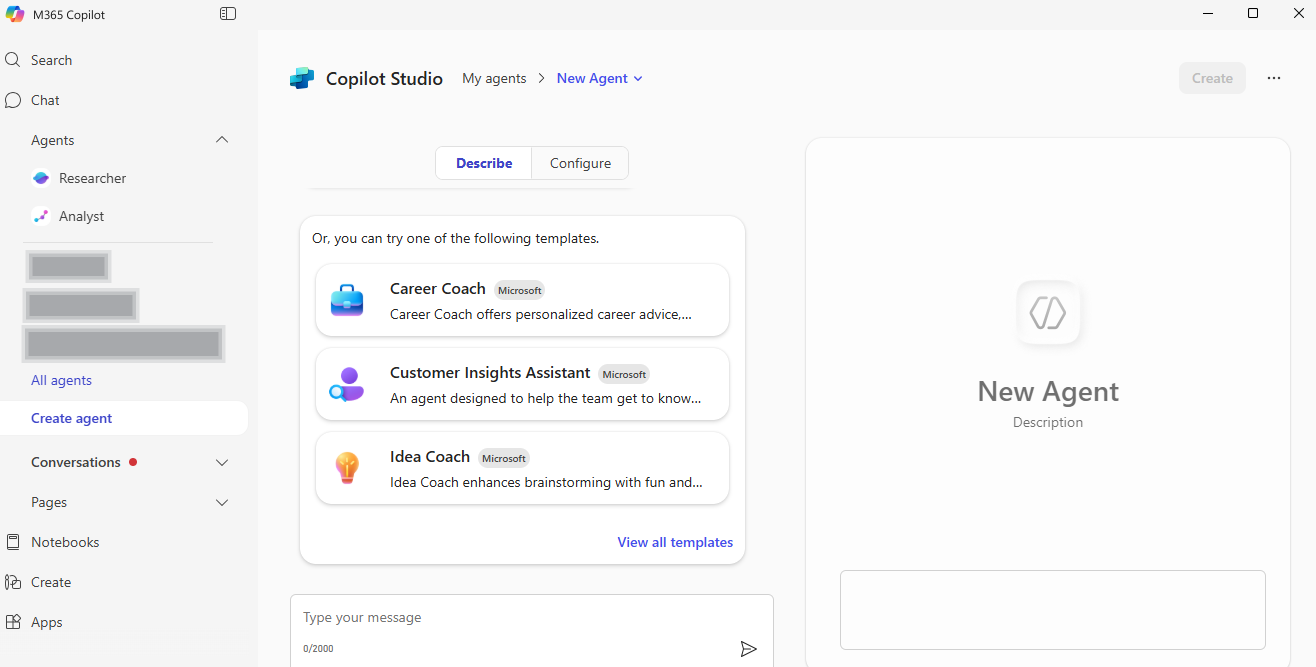Viewport: 1316px width, 667px height.
Task: Switch to the Describe tab
Action: [484, 162]
